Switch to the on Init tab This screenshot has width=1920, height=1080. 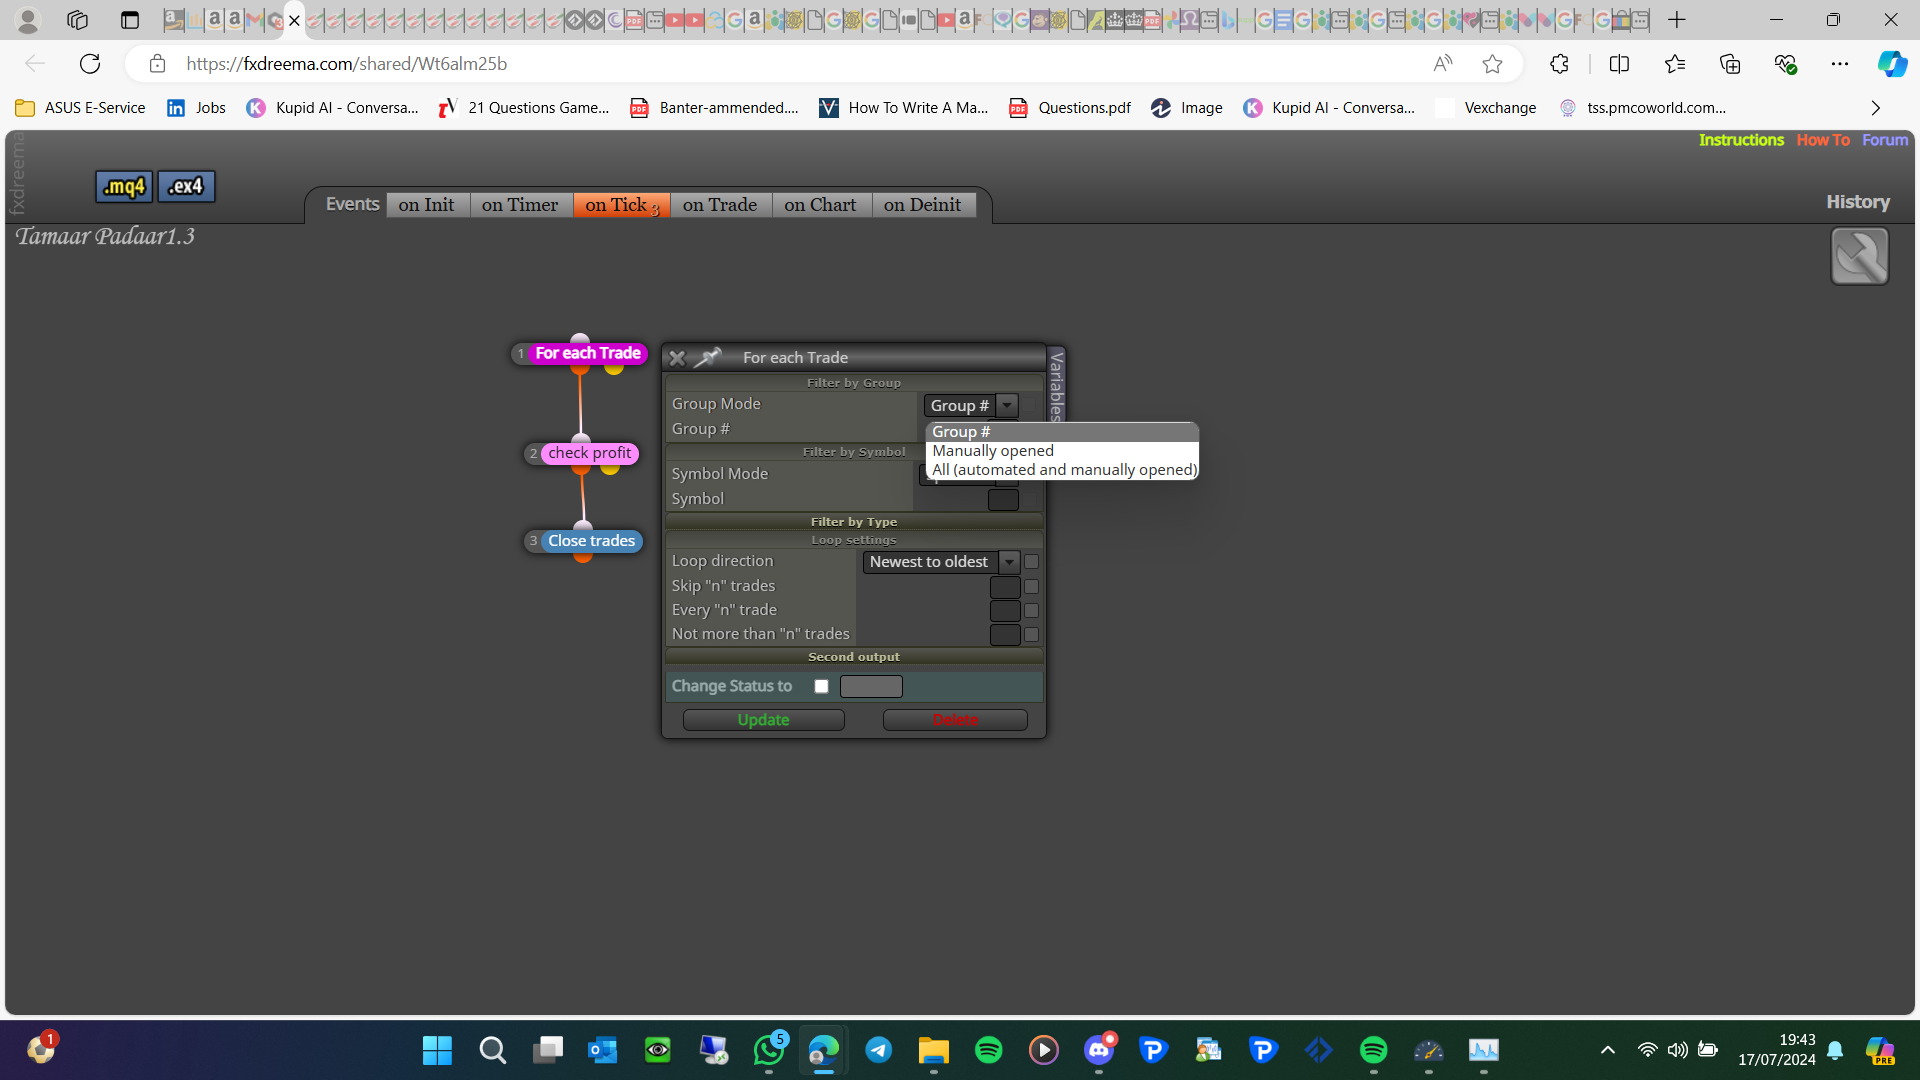click(x=426, y=205)
